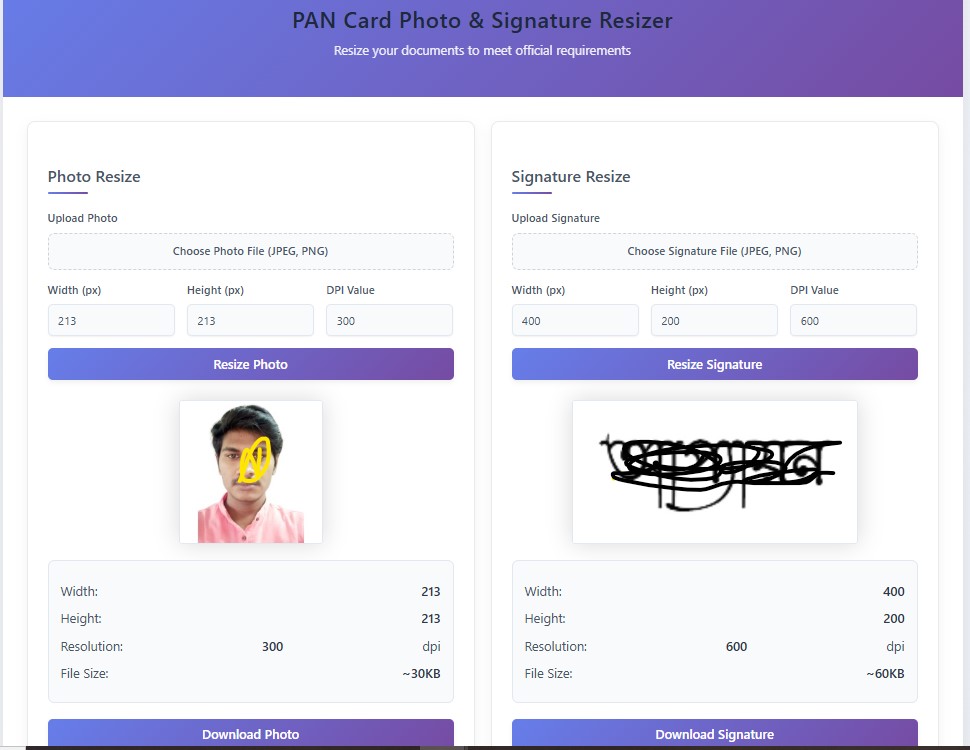The height and width of the screenshot is (750, 970).
Task: Click the PAN Card Resizer page title
Action: [482, 21]
